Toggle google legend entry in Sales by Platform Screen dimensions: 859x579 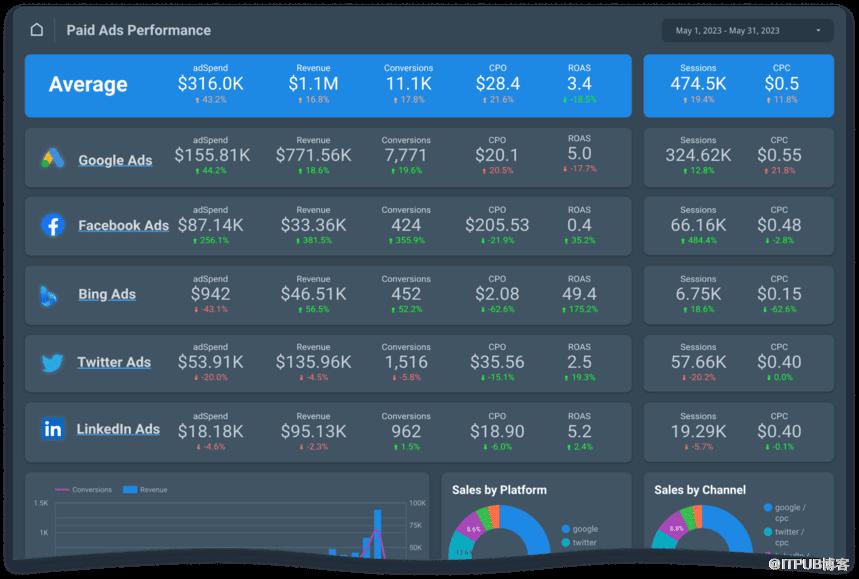tap(580, 529)
